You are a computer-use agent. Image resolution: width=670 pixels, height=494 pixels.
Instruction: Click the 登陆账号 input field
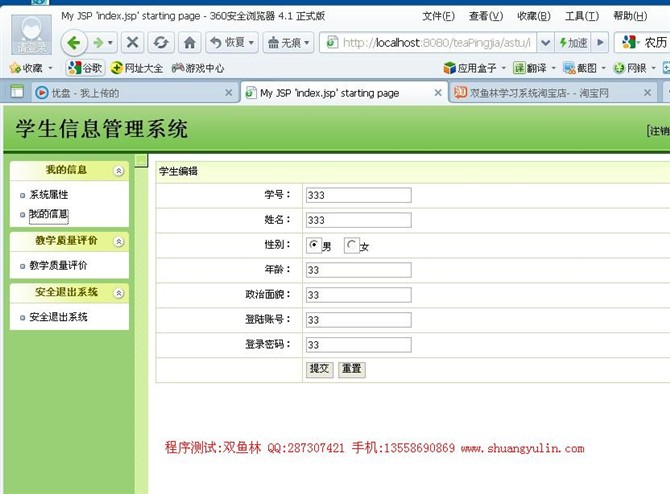359,320
